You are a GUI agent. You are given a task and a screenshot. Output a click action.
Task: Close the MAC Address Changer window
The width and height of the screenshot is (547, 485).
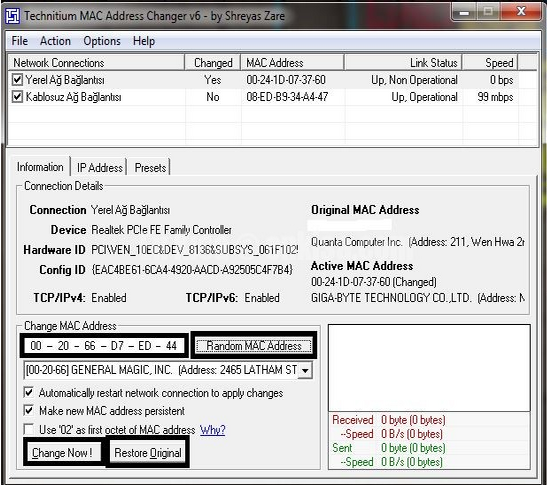point(521,12)
